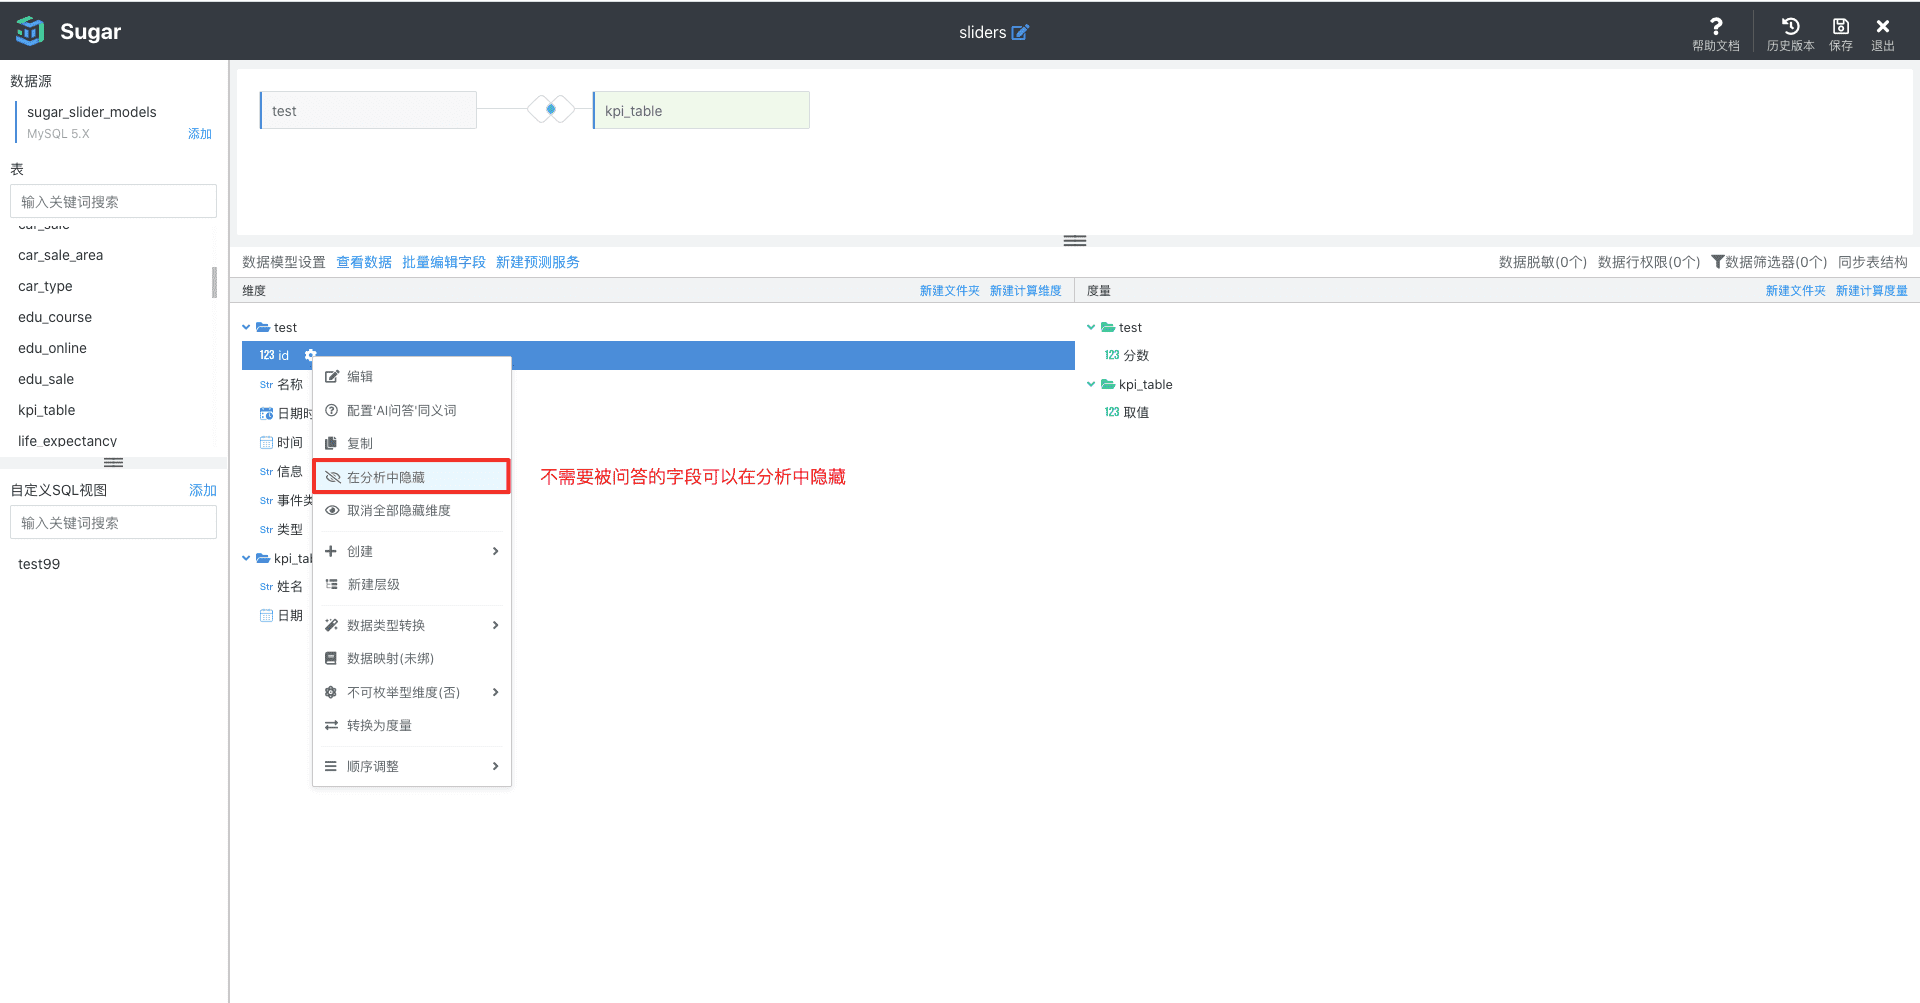
Task: Click the table list scrollbar thumb
Action: coord(214,282)
